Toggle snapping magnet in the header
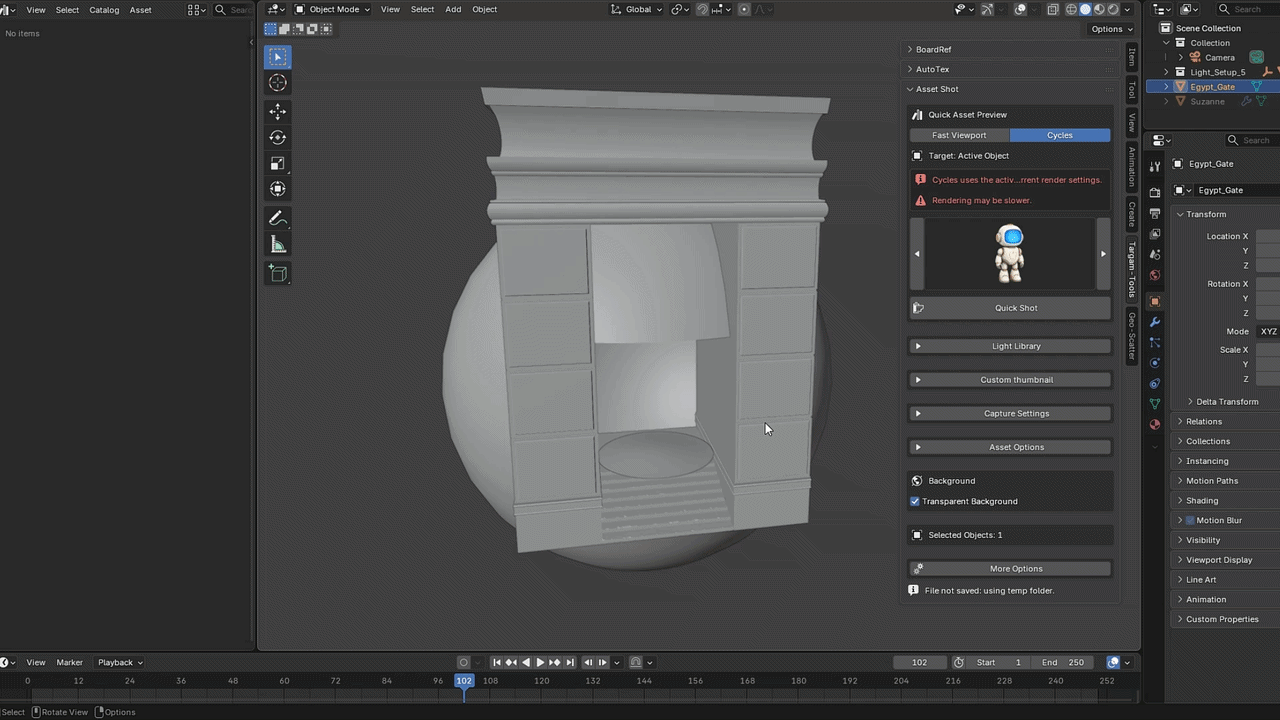This screenshot has width=1280, height=720. pyautogui.click(x=703, y=9)
